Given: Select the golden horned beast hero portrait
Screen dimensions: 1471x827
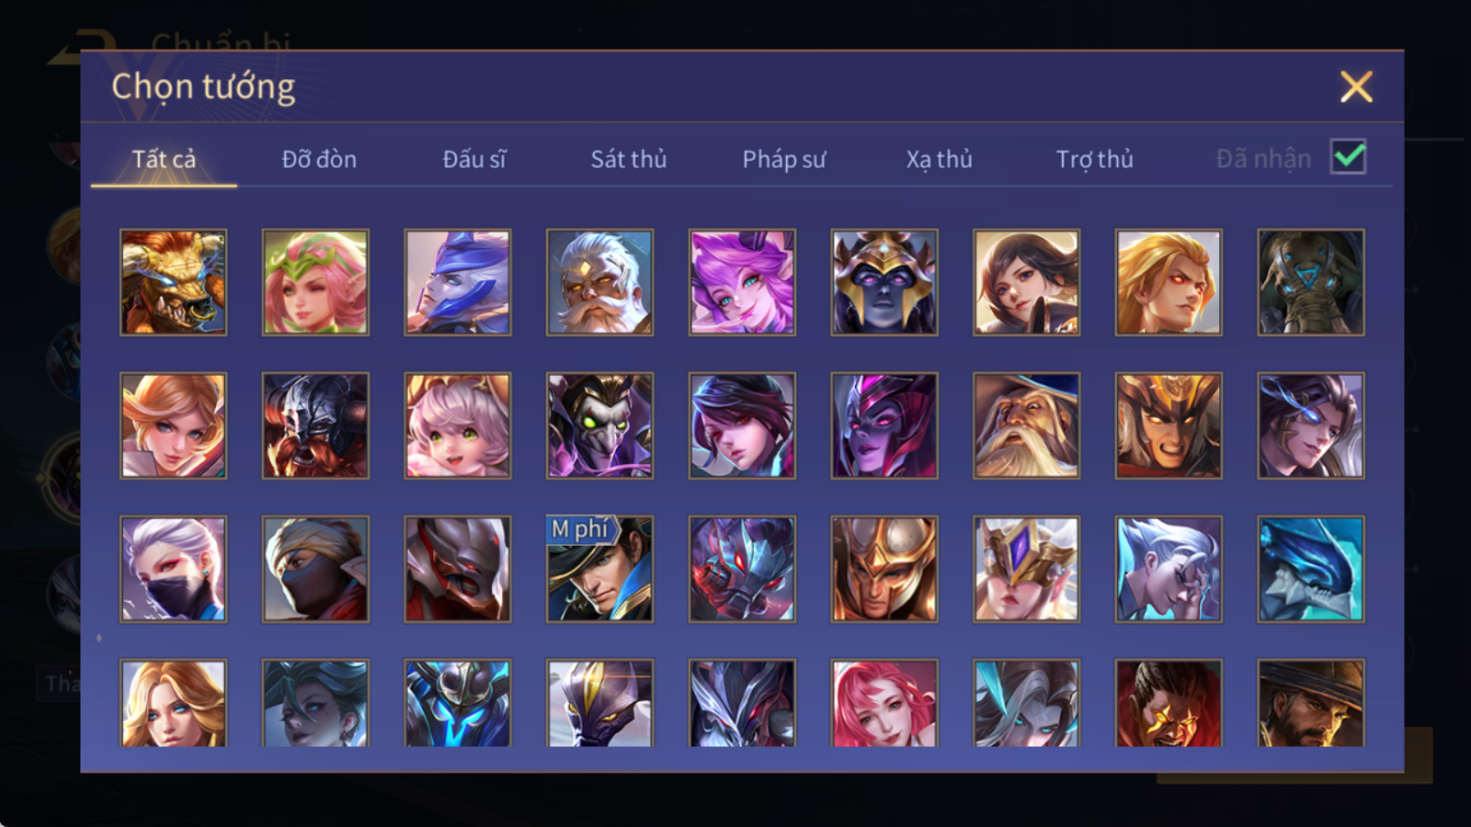Looking at the screenshot, I should tap(173, 282).
